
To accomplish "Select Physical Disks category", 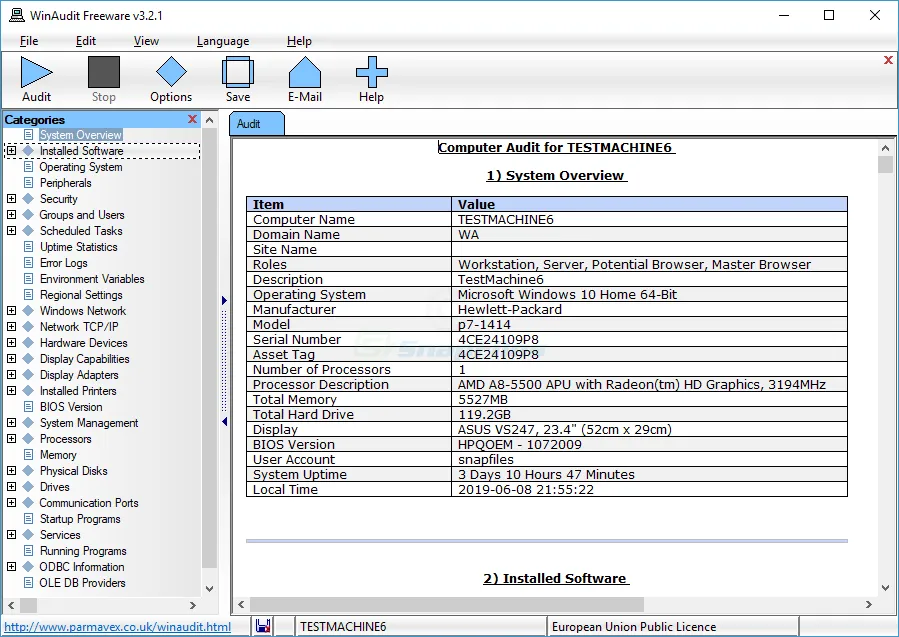I will [73, 471].
